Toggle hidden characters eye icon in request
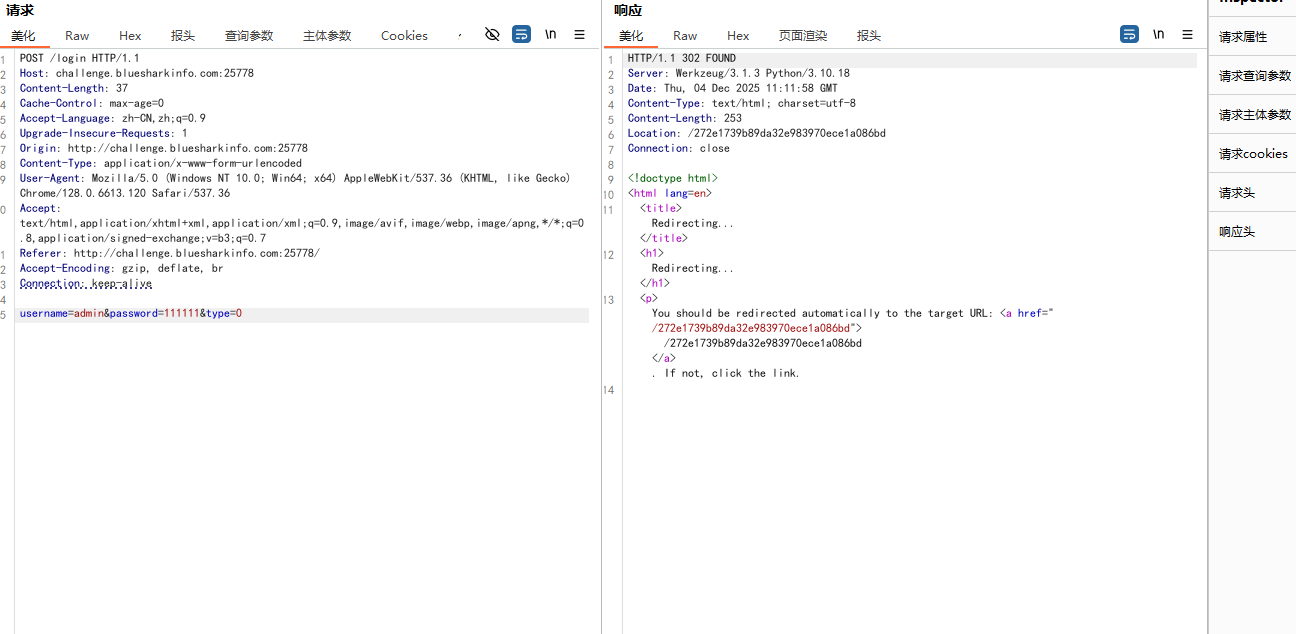Screen dimensions: 1296x634 point(492,34)
